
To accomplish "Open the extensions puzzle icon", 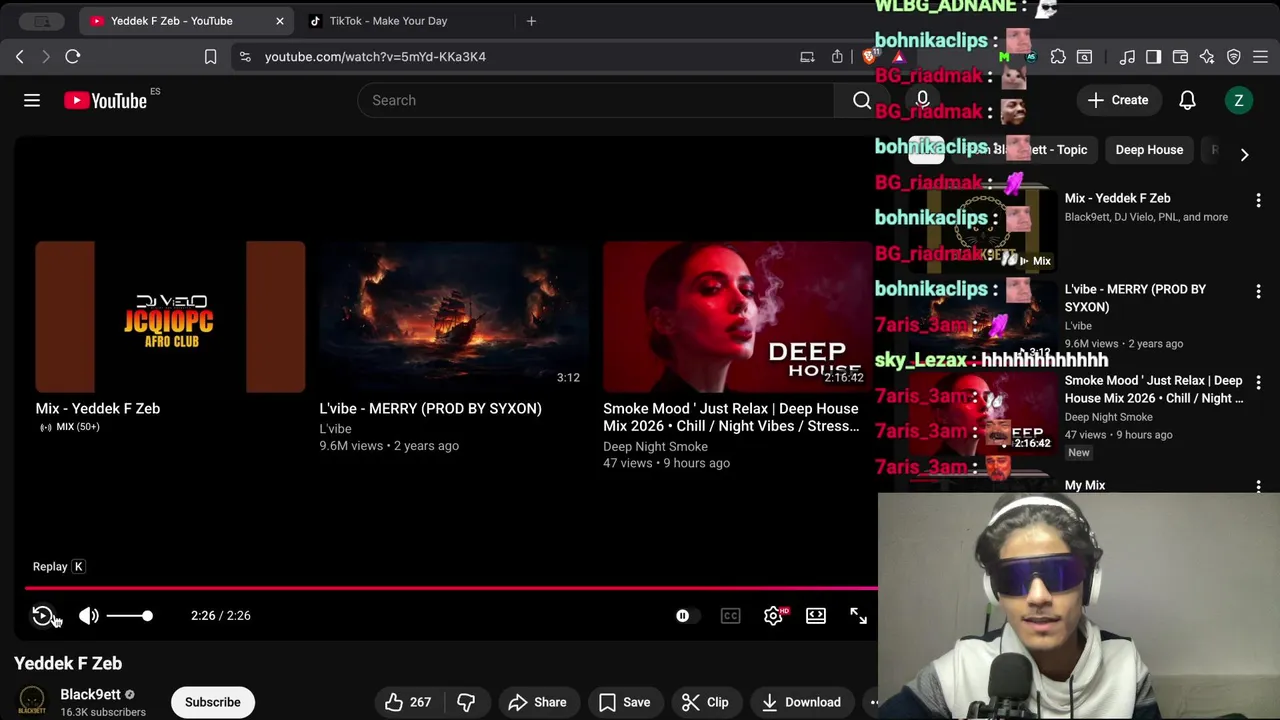I will 1058,57.
